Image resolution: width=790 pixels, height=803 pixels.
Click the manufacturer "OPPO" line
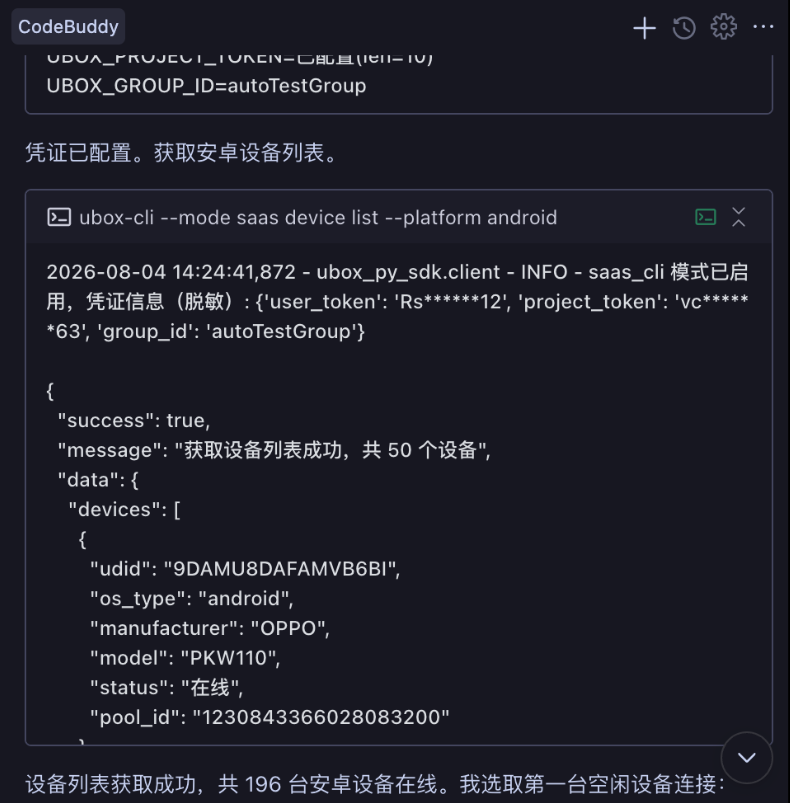coord(210,628)
